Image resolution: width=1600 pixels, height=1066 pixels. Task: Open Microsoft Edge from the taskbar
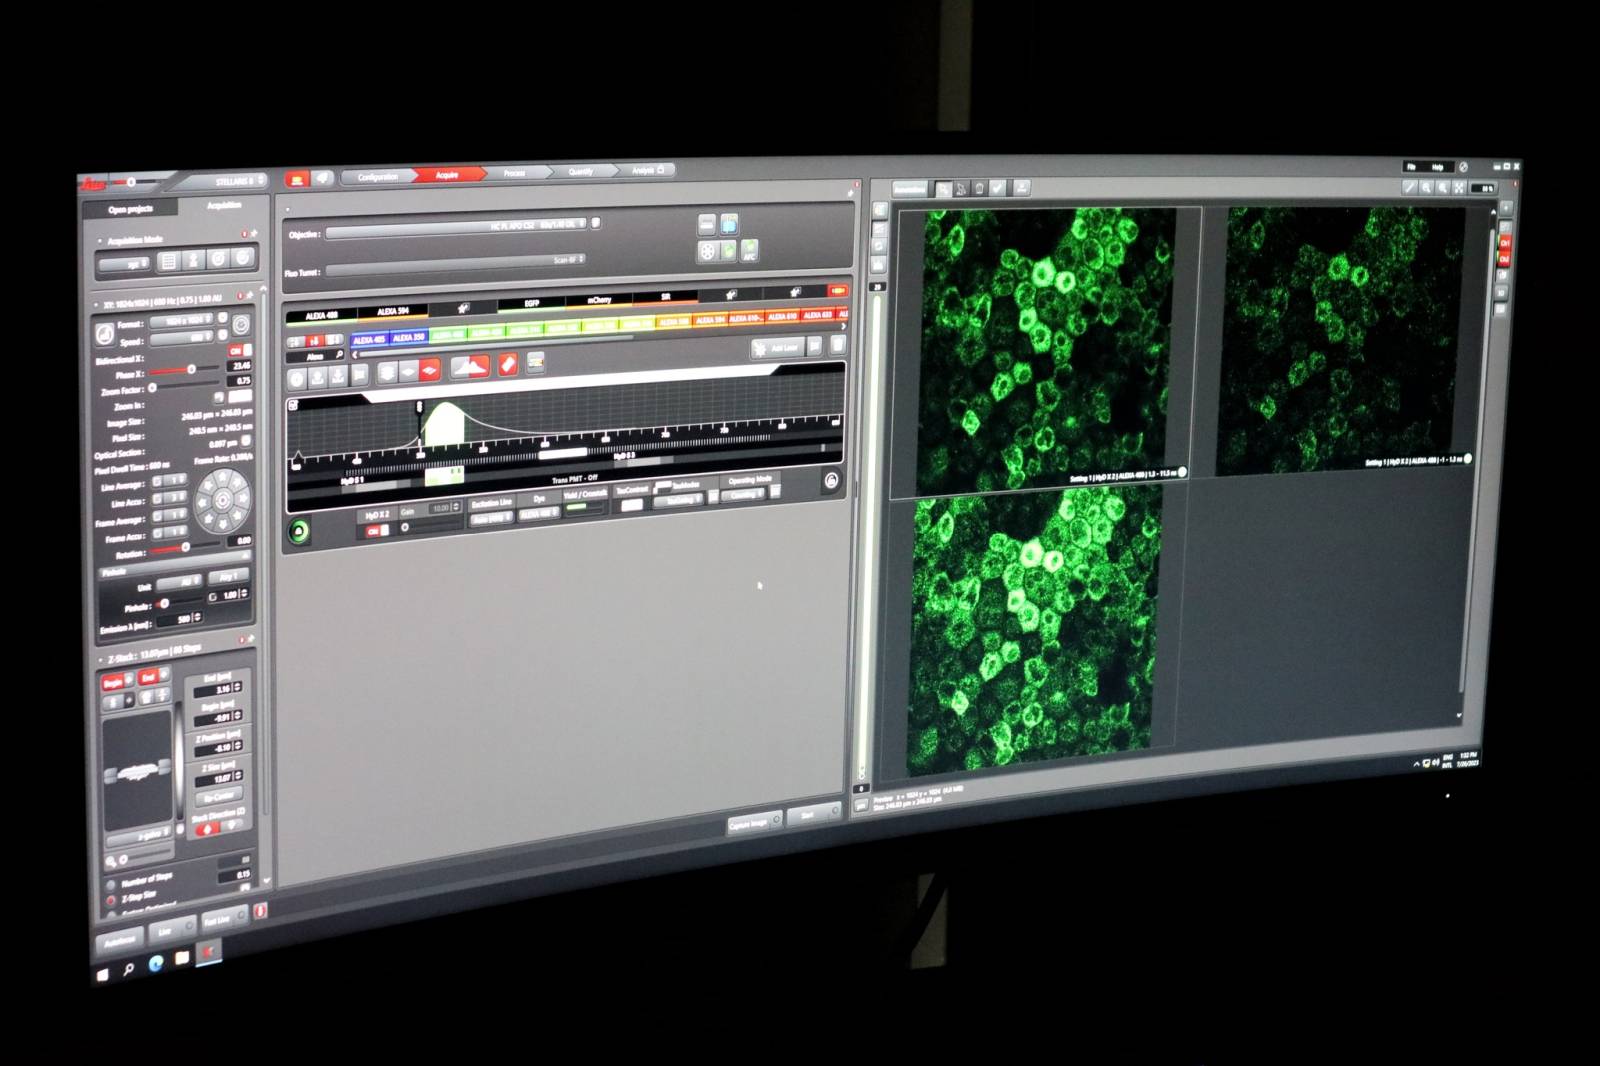155,963
